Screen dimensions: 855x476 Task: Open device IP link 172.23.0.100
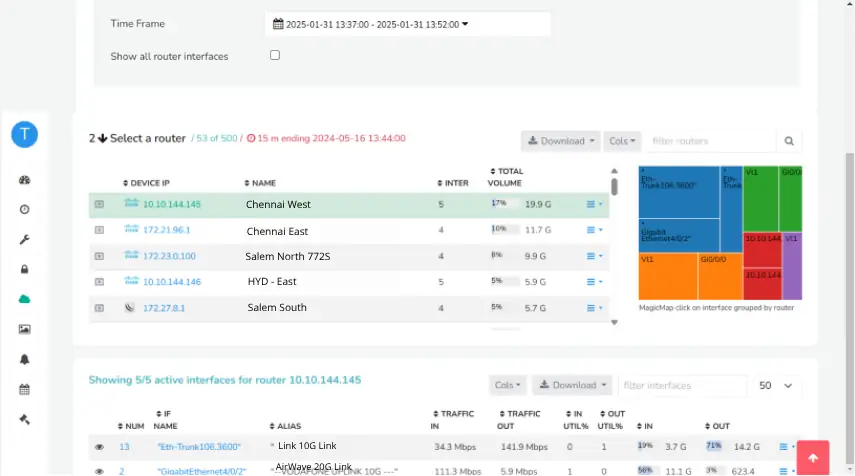click(169, 256)
